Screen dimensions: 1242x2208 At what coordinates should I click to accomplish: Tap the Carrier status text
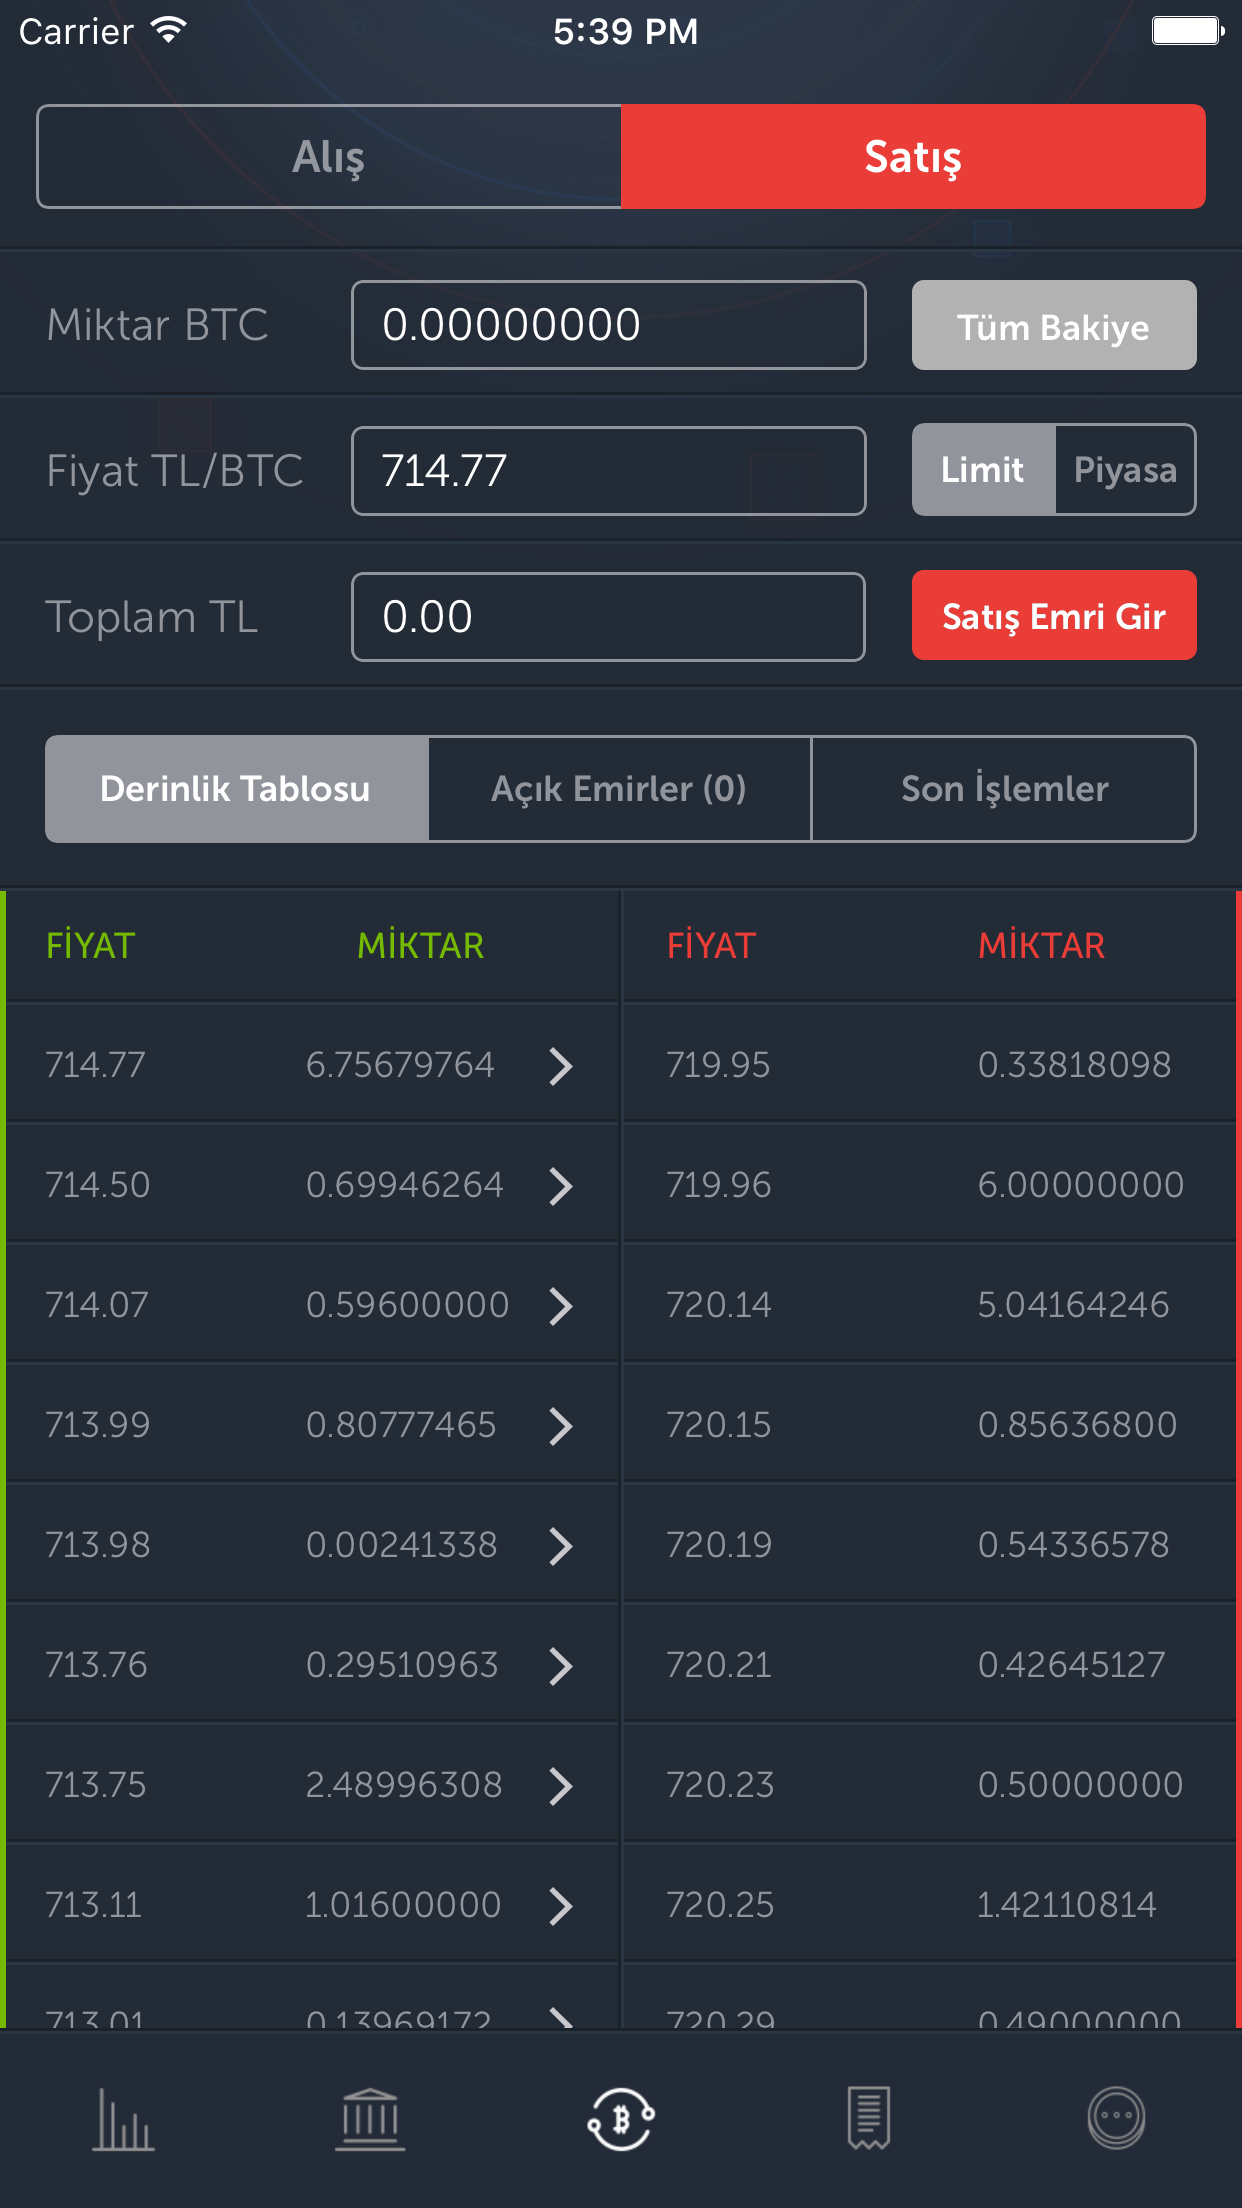click(x=76, y=31)
